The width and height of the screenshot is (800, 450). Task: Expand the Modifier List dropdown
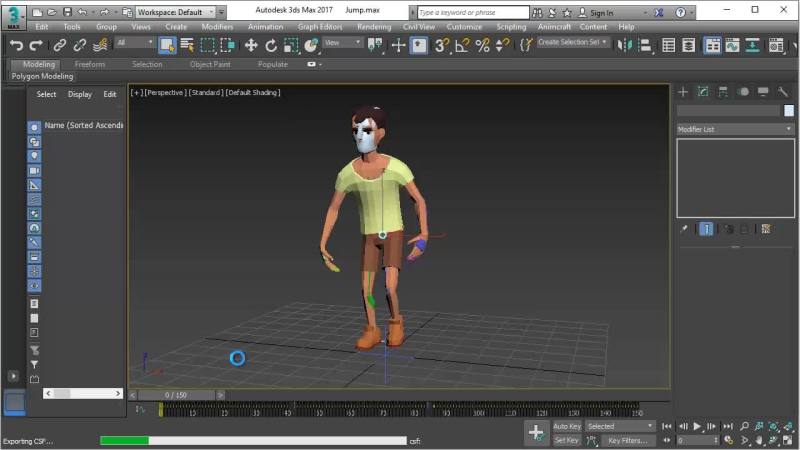735,129
